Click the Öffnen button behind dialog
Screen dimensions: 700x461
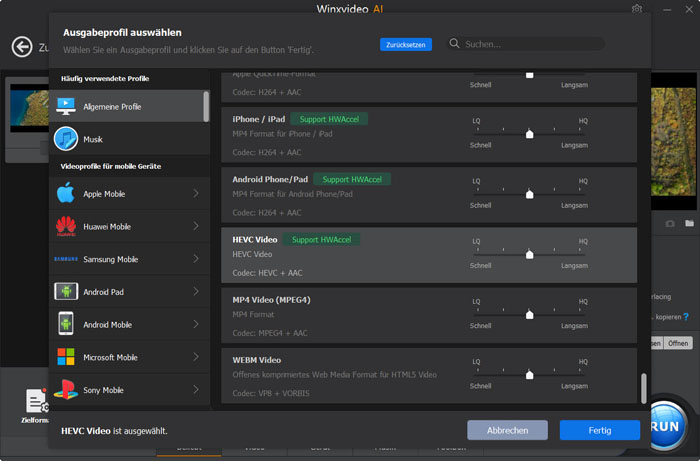(x=678, y=343)
